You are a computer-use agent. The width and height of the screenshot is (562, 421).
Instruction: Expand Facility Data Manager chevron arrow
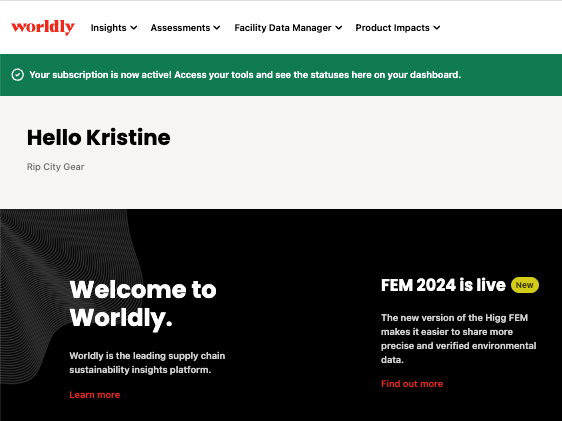339,28
